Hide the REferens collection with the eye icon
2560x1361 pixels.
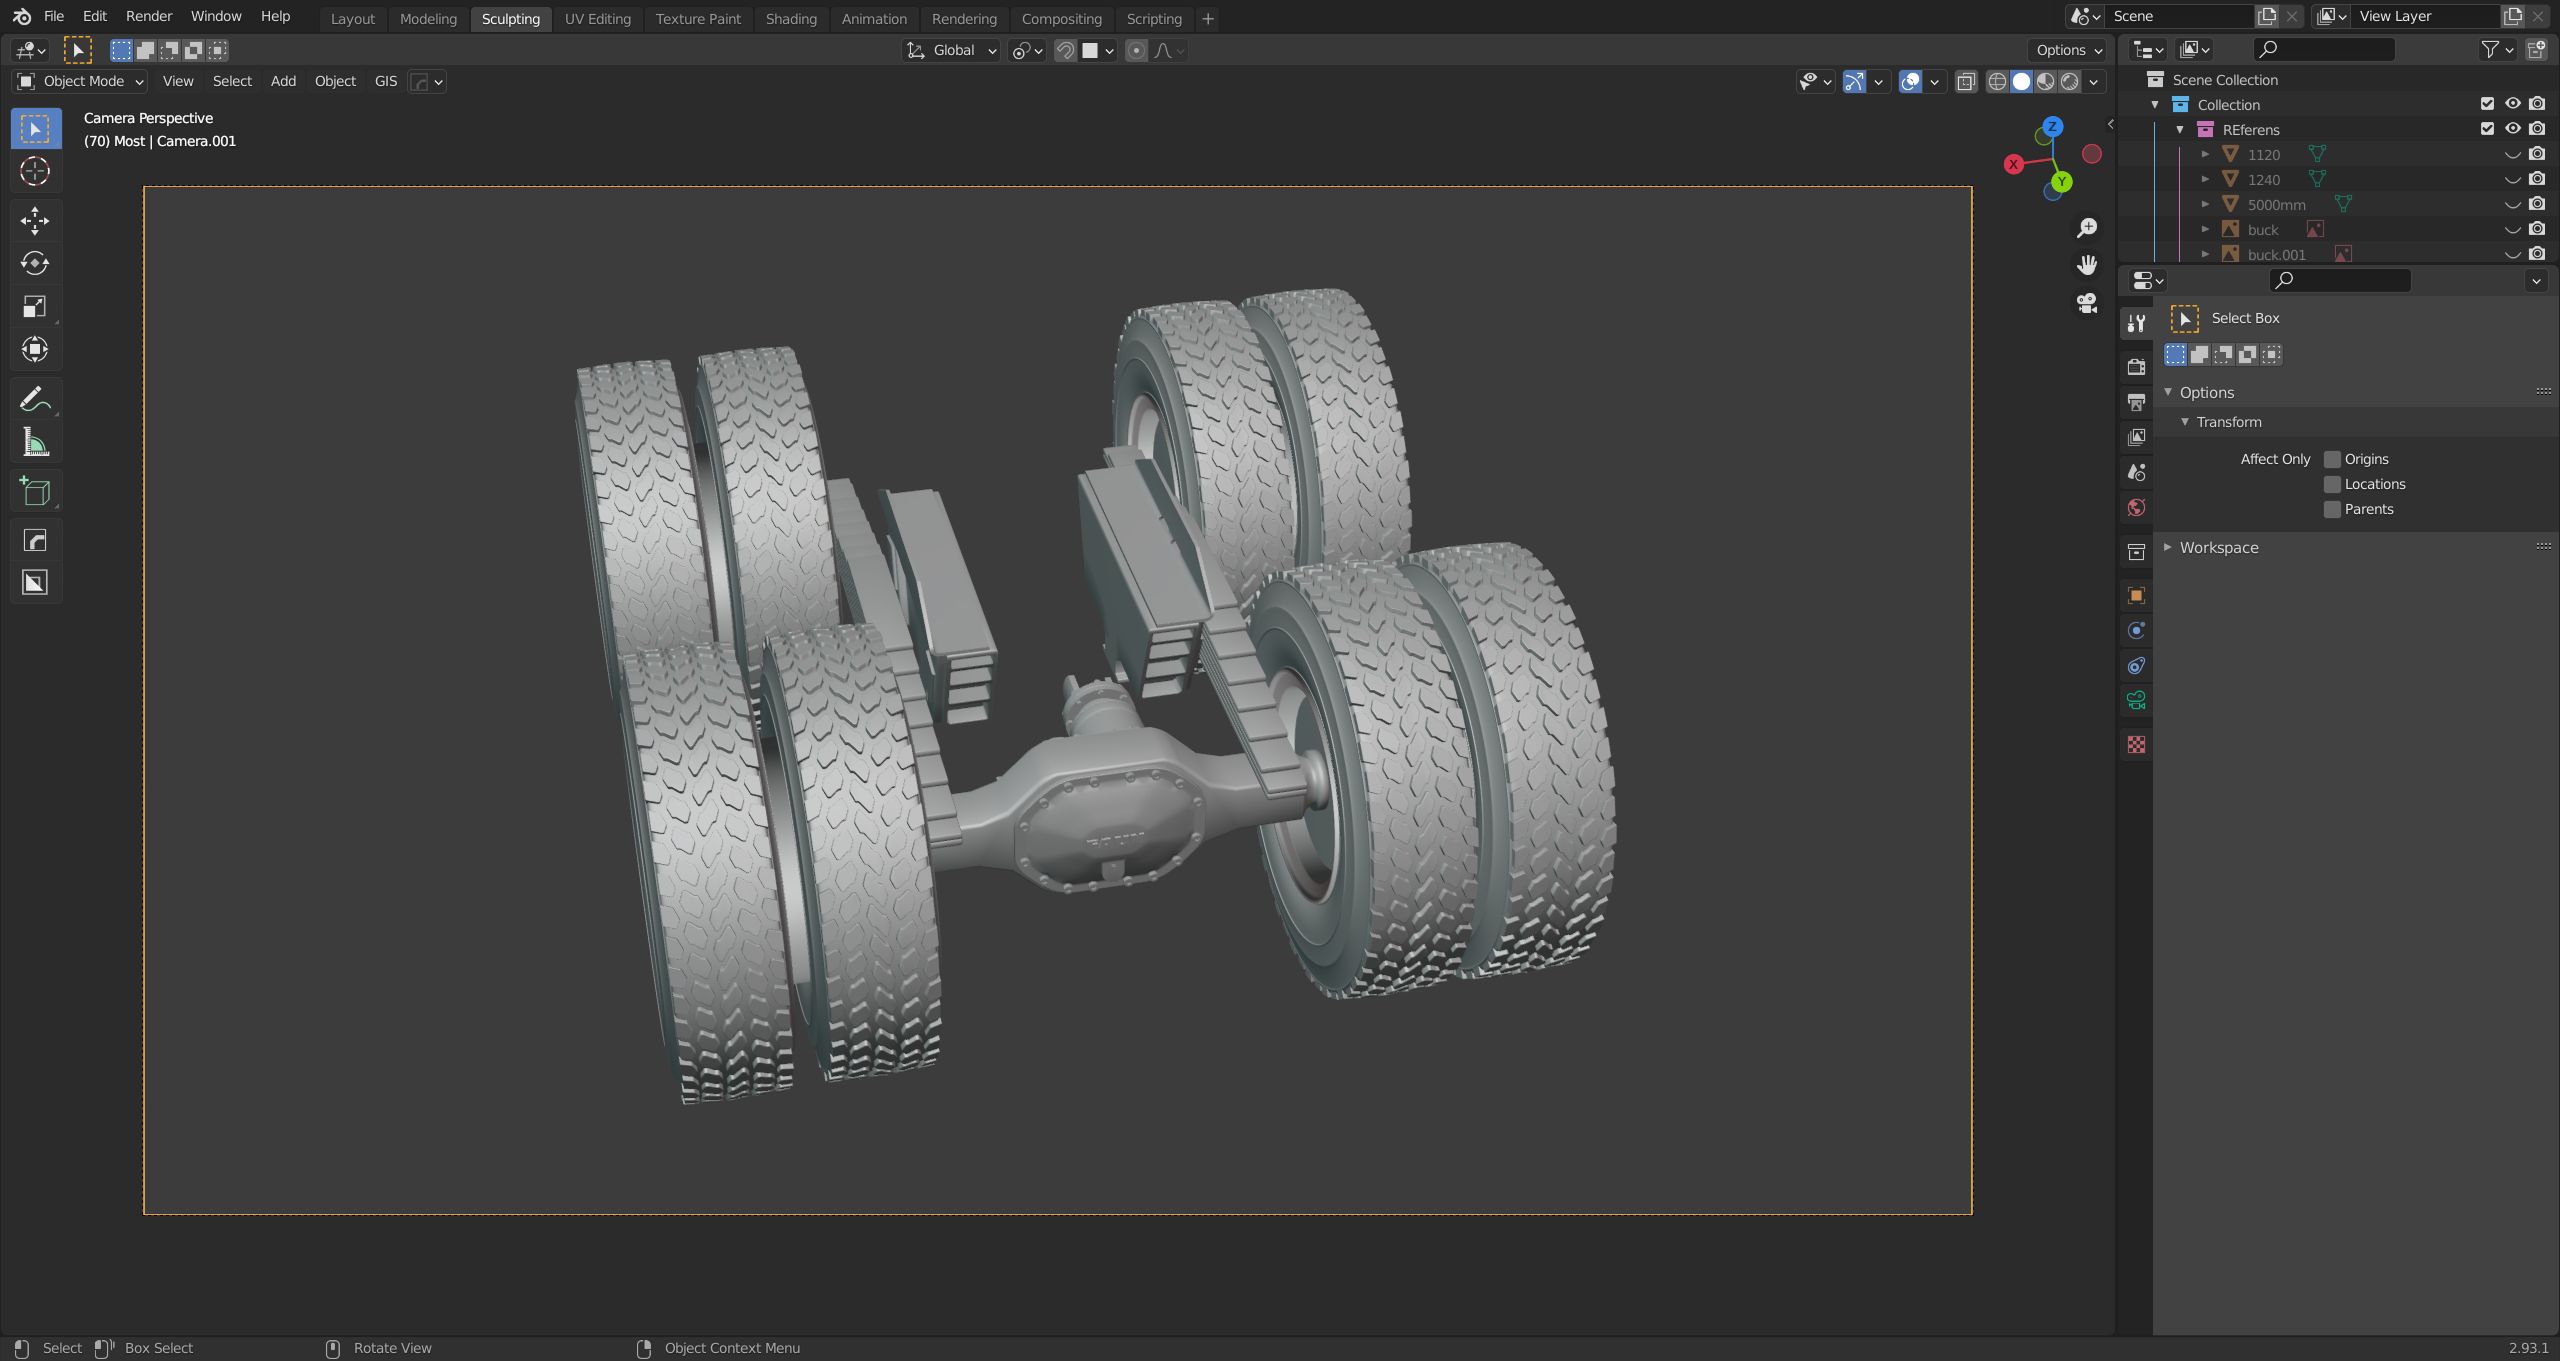click(2512, 129)
